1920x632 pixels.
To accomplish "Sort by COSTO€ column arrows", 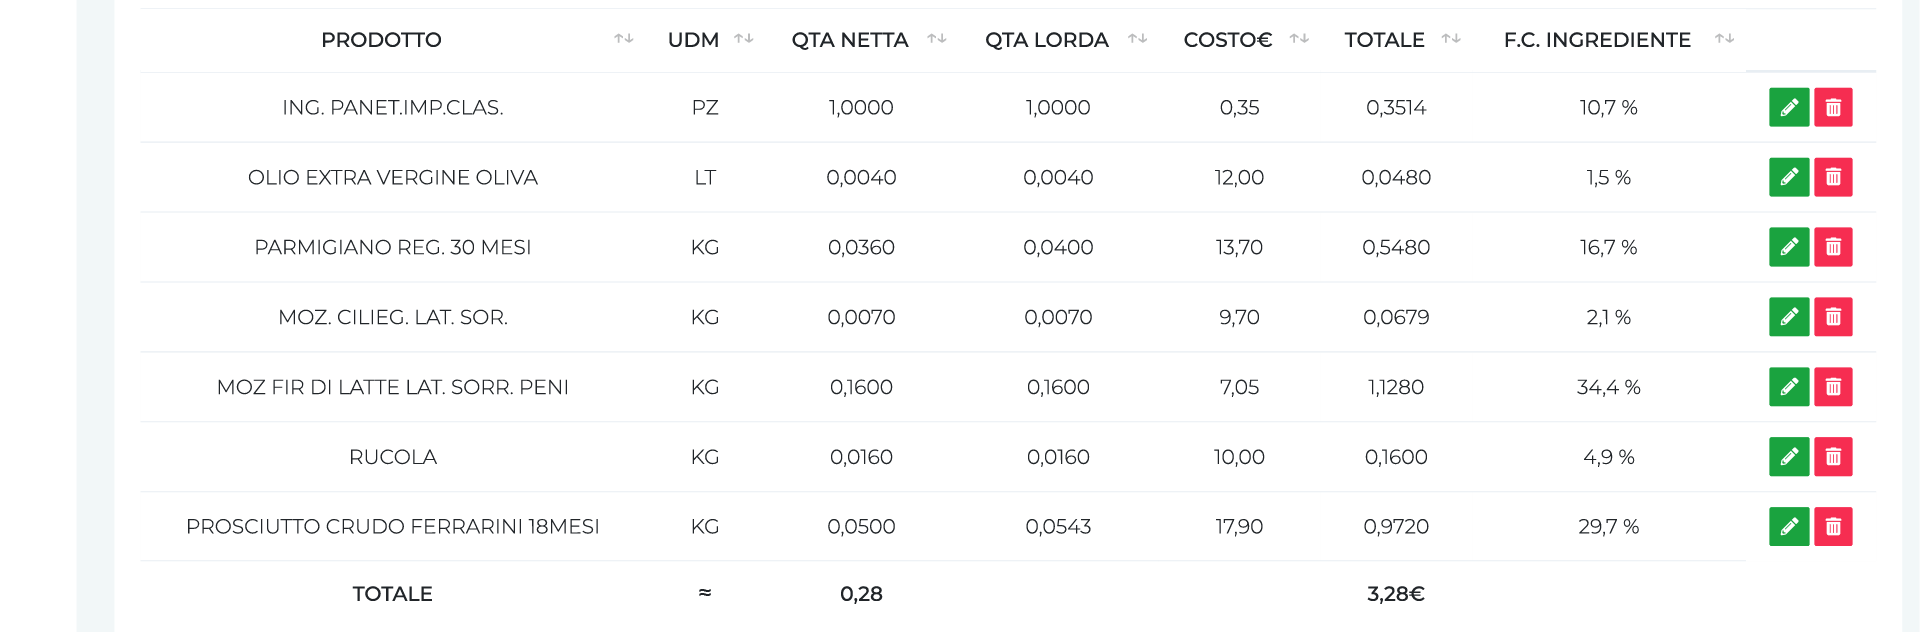I will coord(1299,39).
